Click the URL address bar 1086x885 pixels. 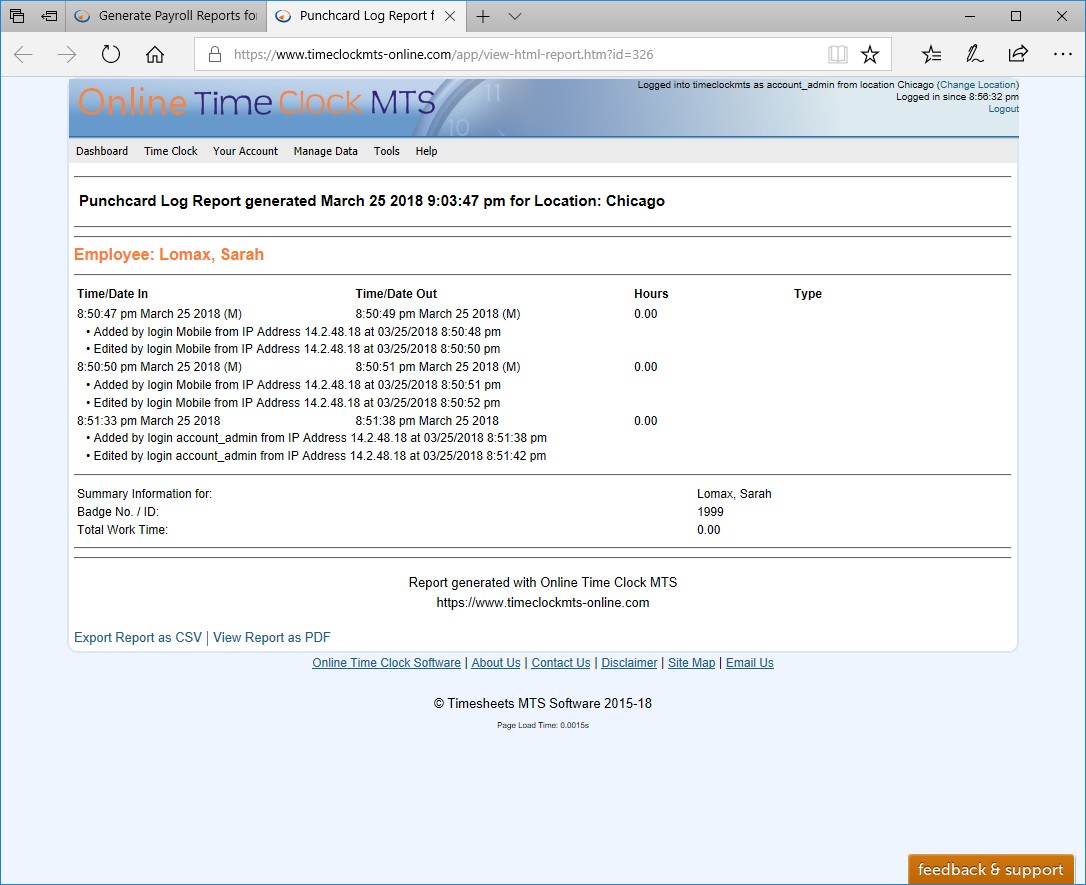click(x=520, y=55)
